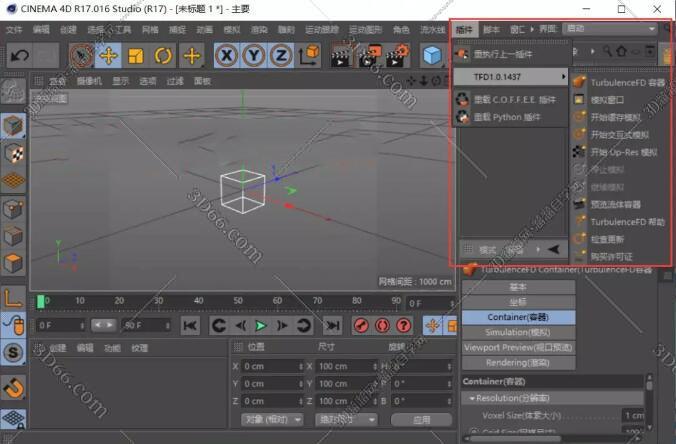
Task: Select Texture mode checkered cube icon
Action: click(x=13, y=153)
